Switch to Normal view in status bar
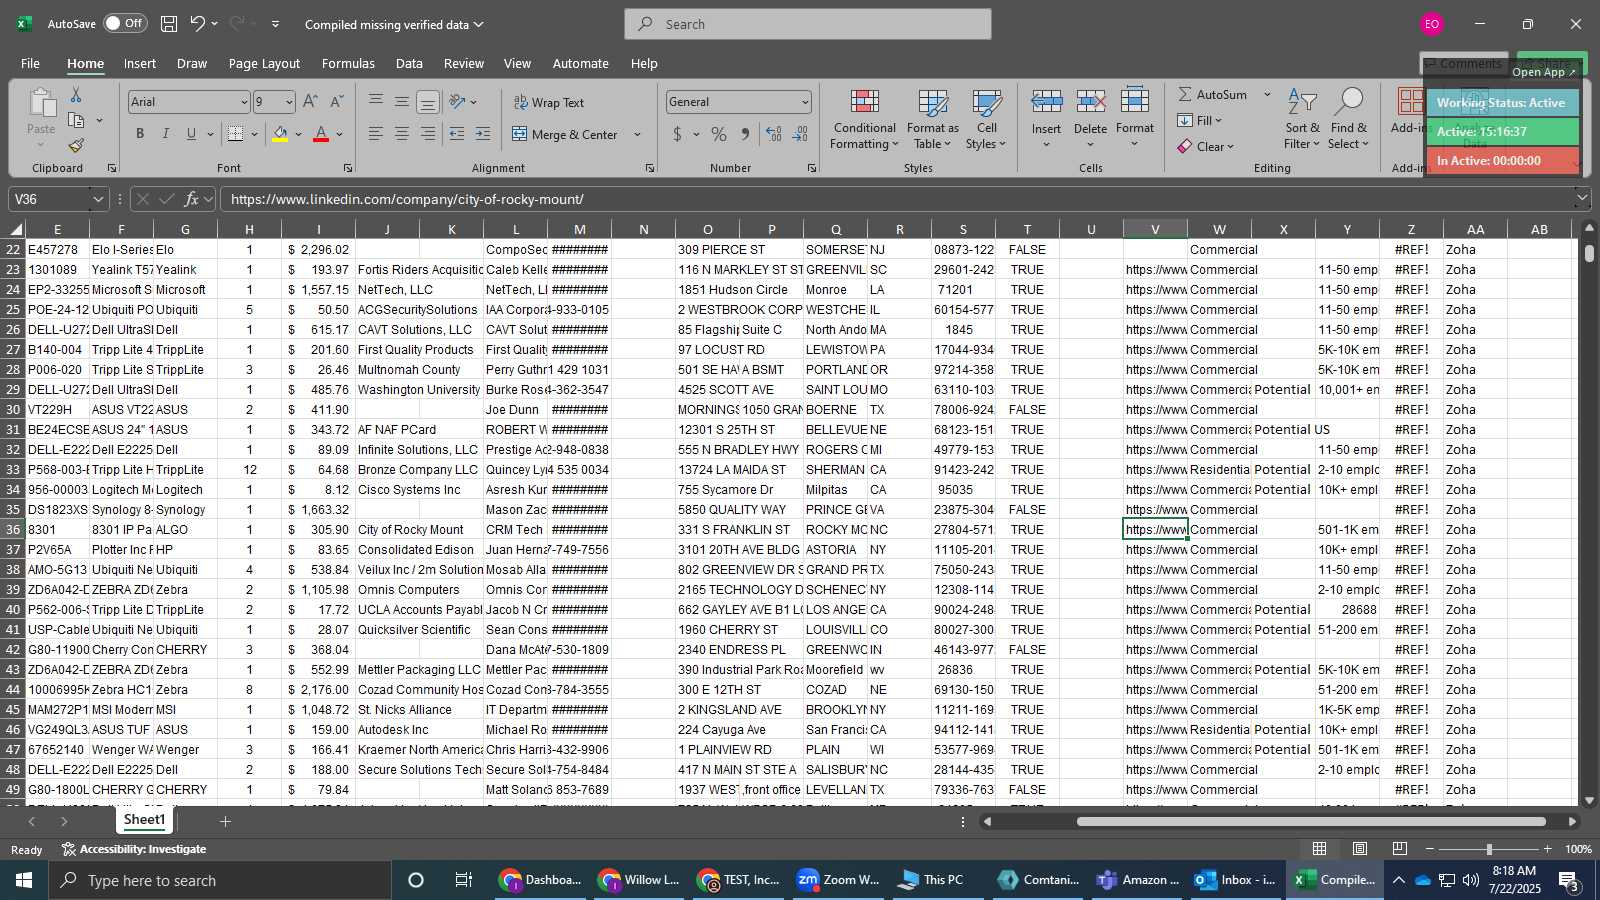 1320,849
